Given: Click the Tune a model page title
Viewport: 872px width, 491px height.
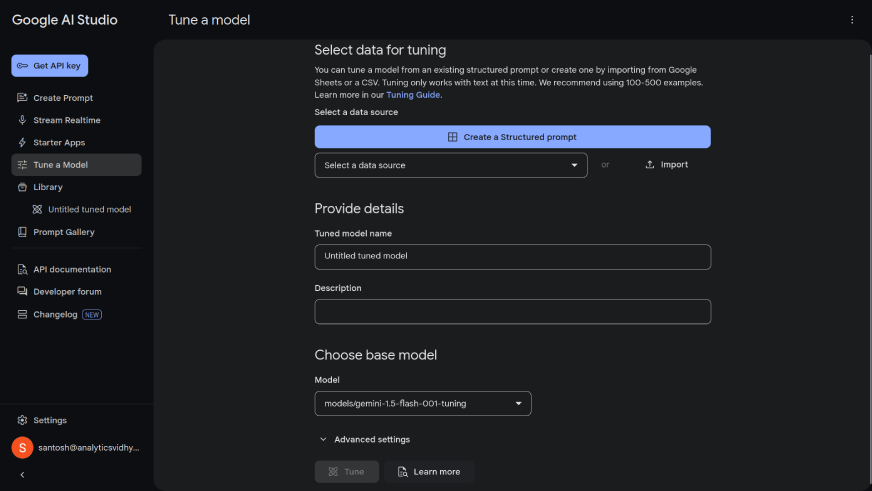Looking at the screenshot, I should pos(209,20).
